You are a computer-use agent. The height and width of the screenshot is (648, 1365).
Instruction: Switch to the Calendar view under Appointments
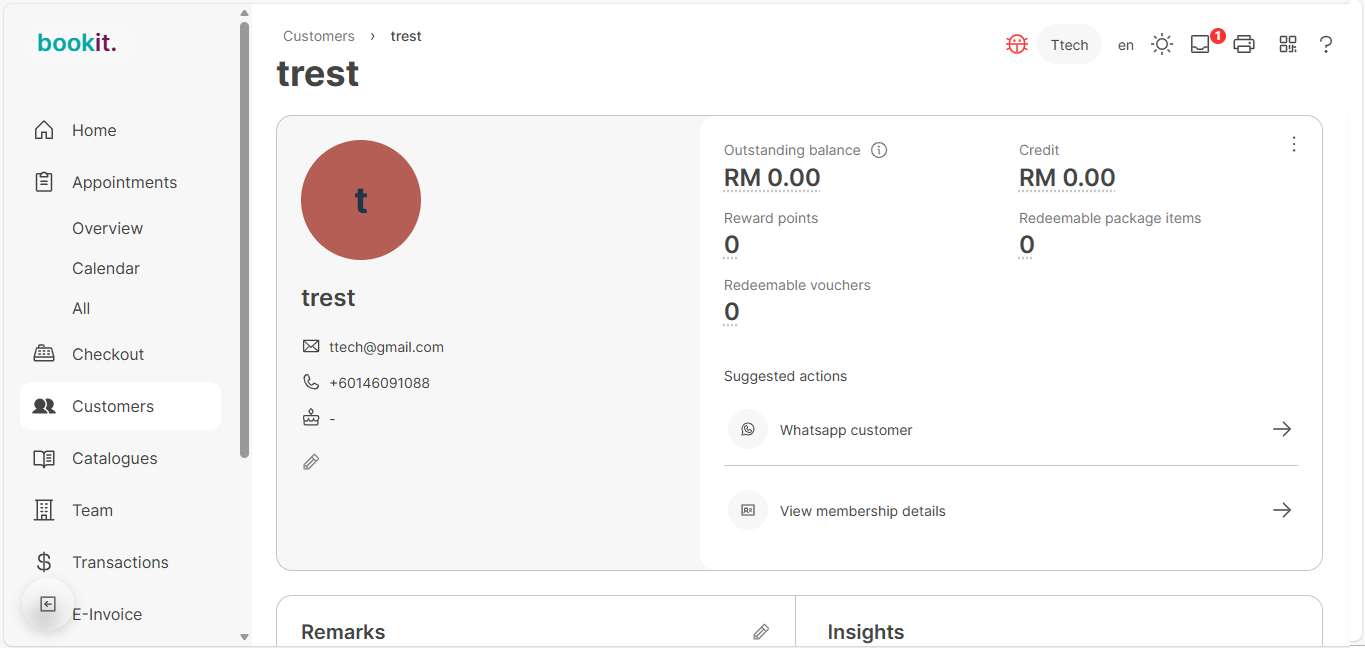[x=106, y=268]
